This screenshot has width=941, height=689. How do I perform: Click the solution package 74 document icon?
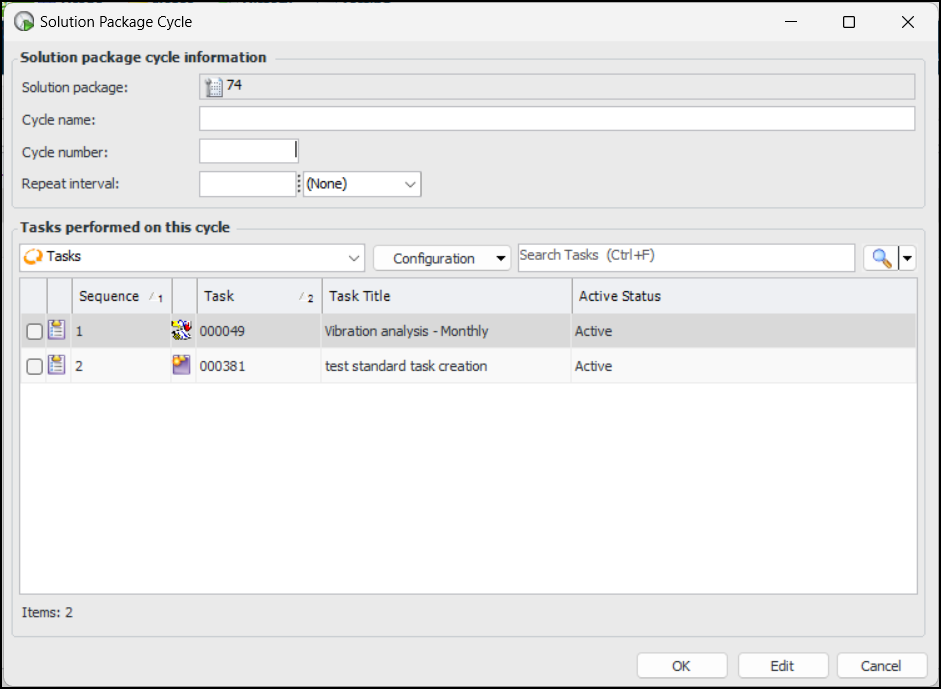(214, 87)
